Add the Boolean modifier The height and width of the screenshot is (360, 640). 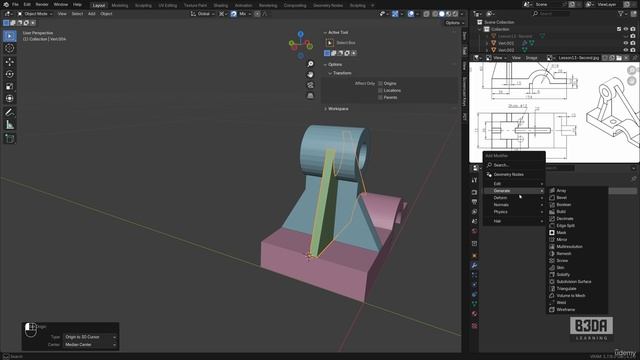point(577,204)
